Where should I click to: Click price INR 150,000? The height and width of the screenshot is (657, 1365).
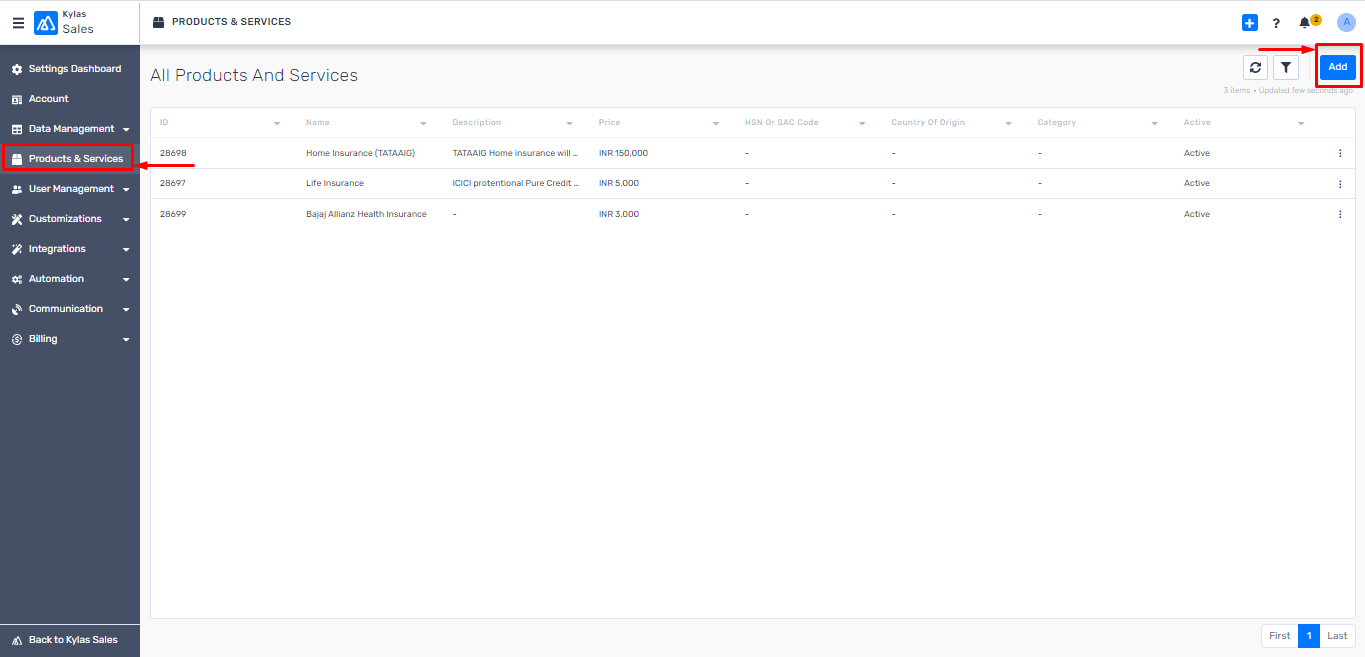(x=623, y=153)
